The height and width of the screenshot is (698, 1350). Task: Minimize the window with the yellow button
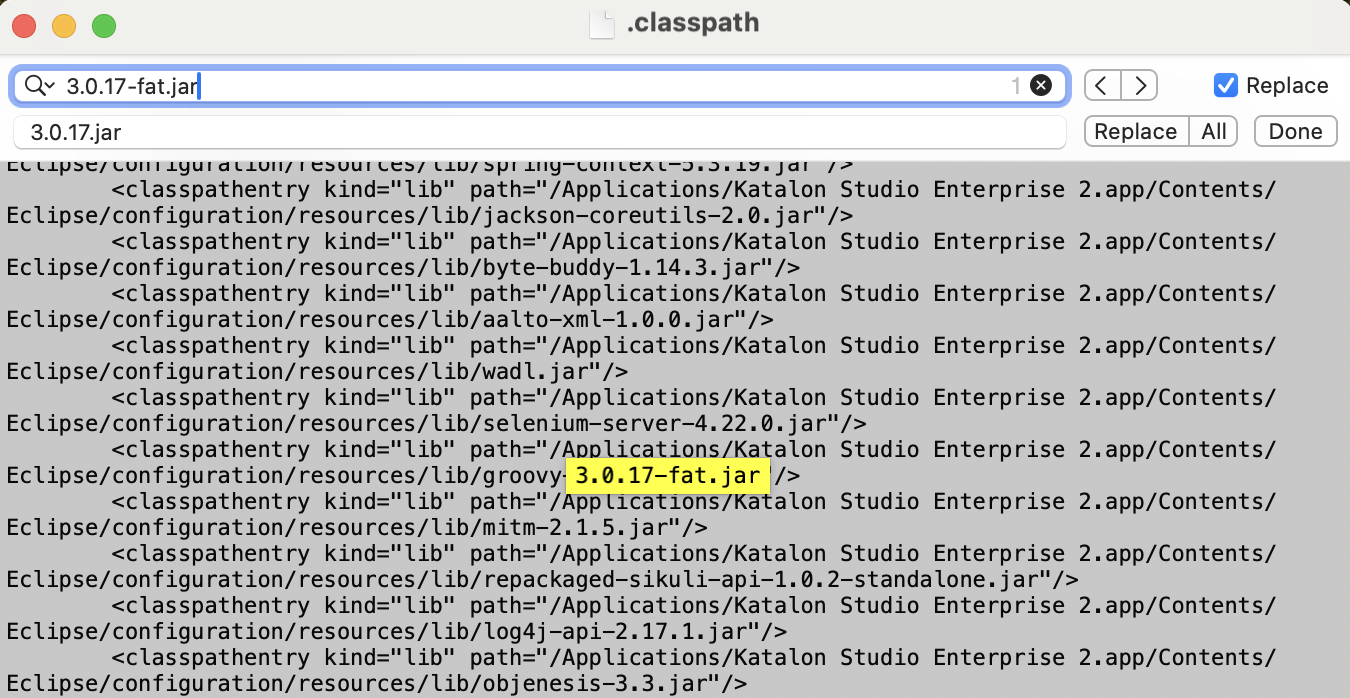pyautogui.click(x=64, y=26)
